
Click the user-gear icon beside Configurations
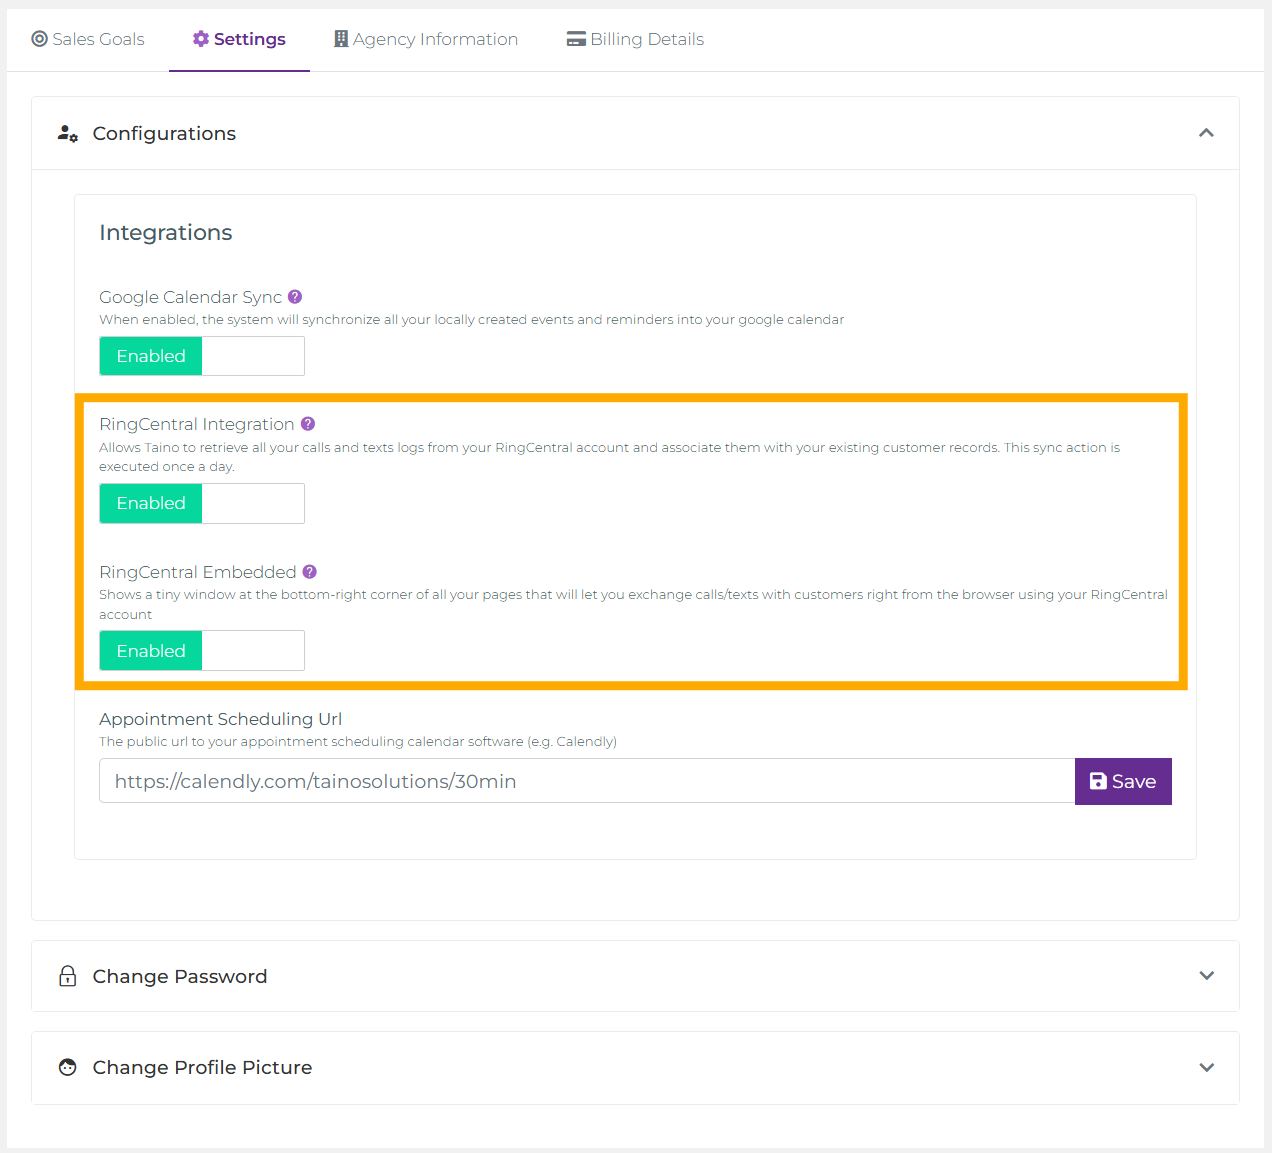pyautogui.click(x=67, y=132)
